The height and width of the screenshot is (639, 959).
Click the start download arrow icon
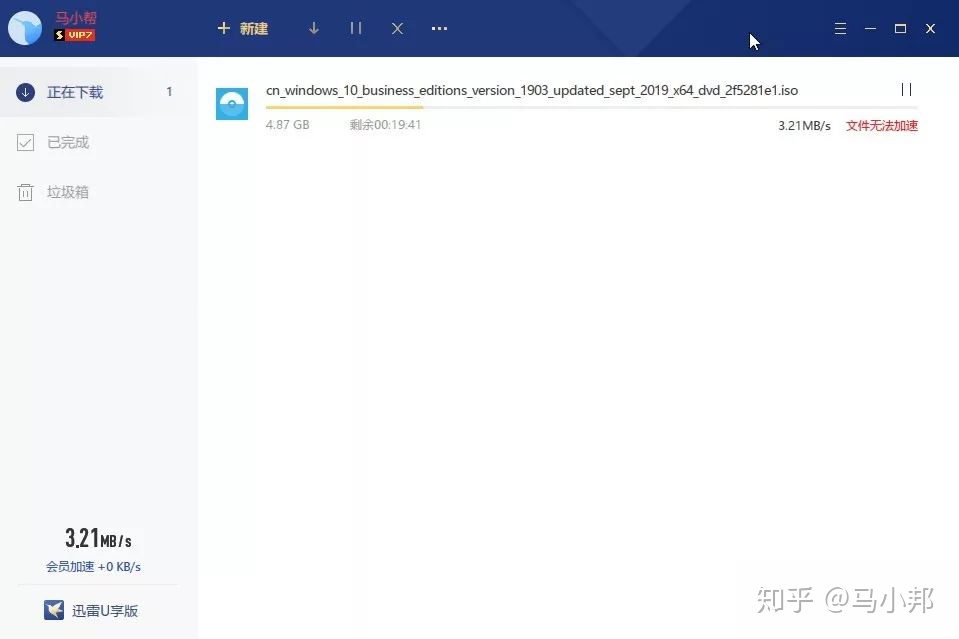(x=314, y=29)
